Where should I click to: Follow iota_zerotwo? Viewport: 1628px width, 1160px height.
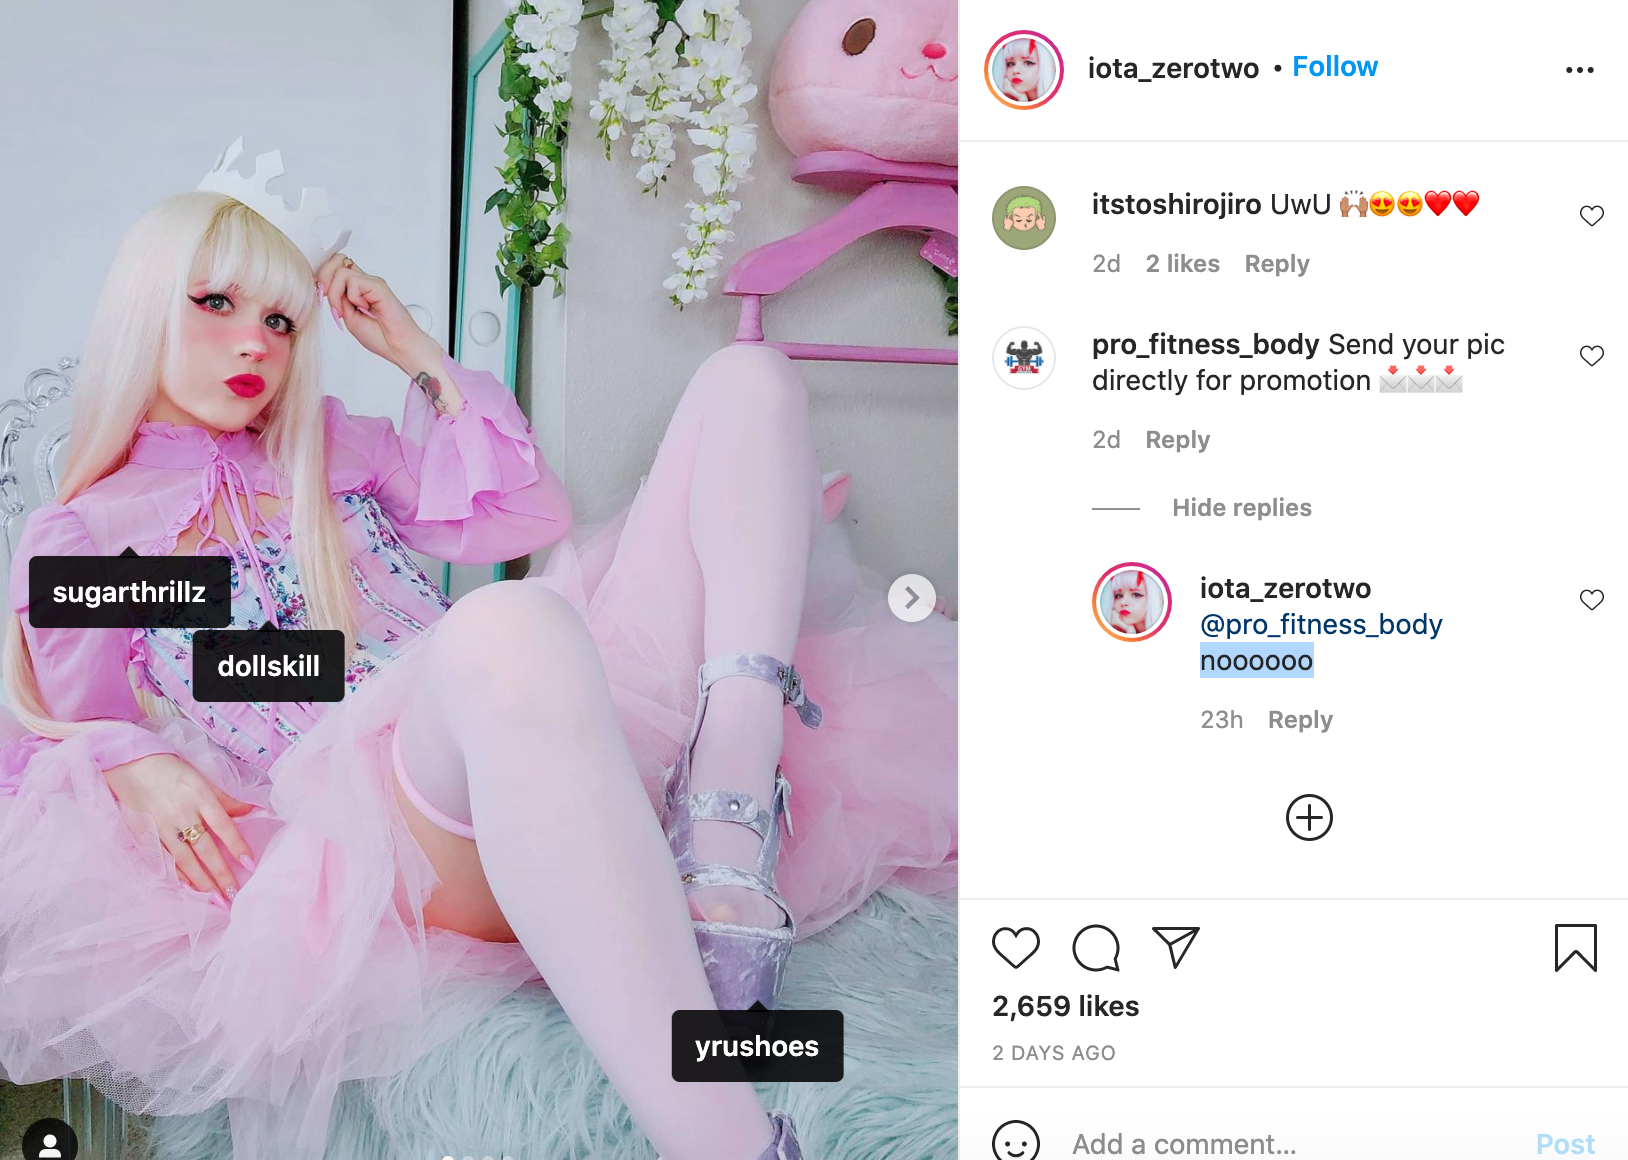point(1335,67)
